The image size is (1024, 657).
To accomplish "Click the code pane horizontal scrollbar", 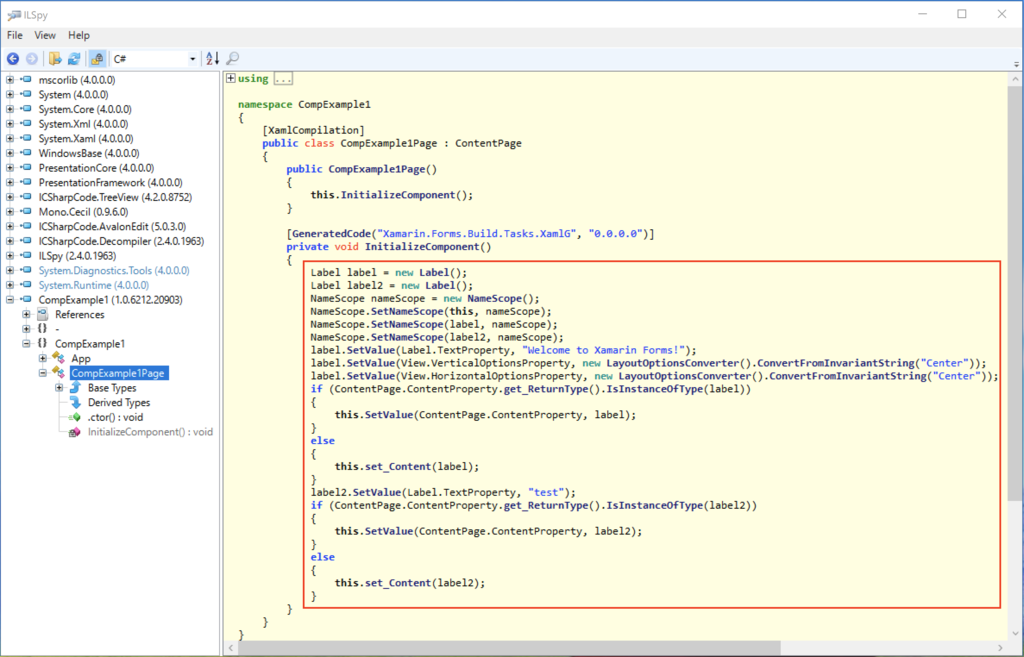I will pos(509,648).
